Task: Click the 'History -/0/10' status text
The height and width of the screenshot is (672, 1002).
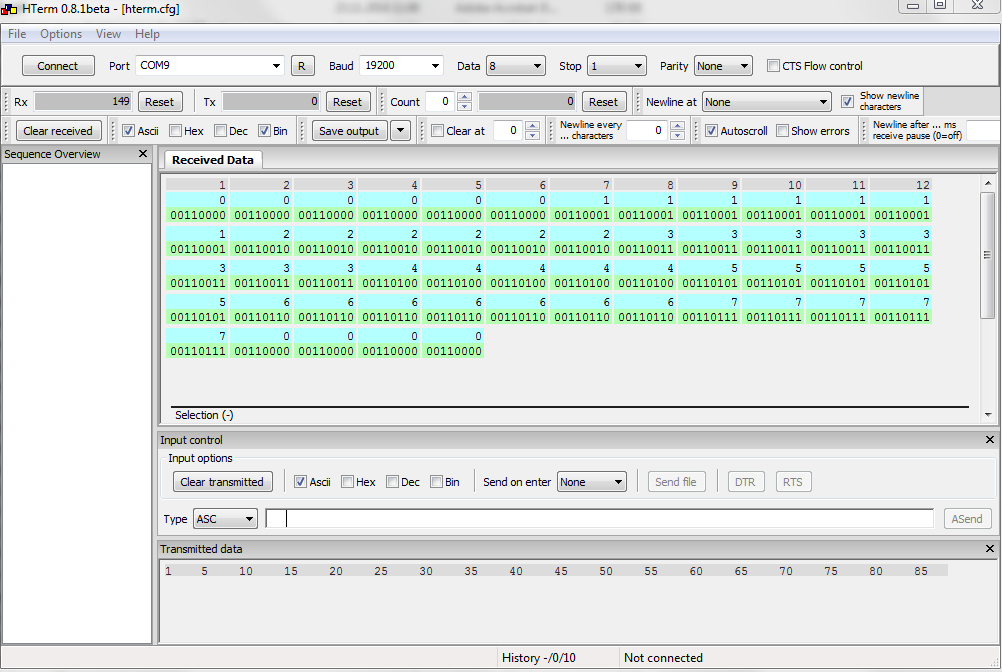Action: (x=539, y=657)
